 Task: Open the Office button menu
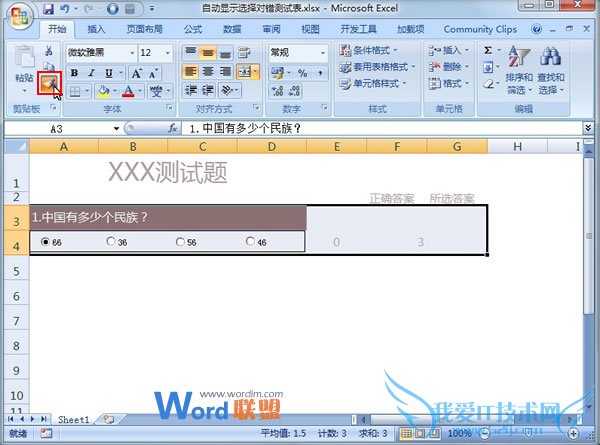(19, 16)
